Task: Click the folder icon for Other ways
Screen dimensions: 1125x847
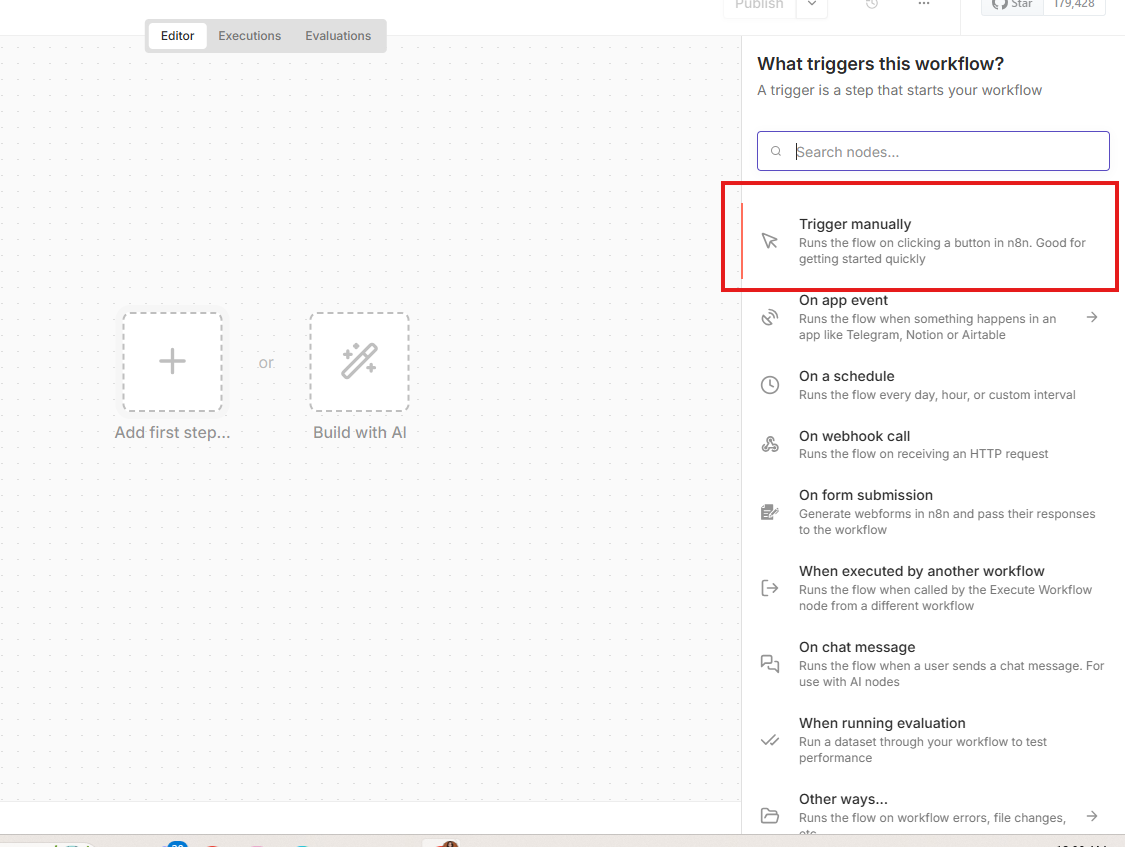Action: [x=769, y=815]
